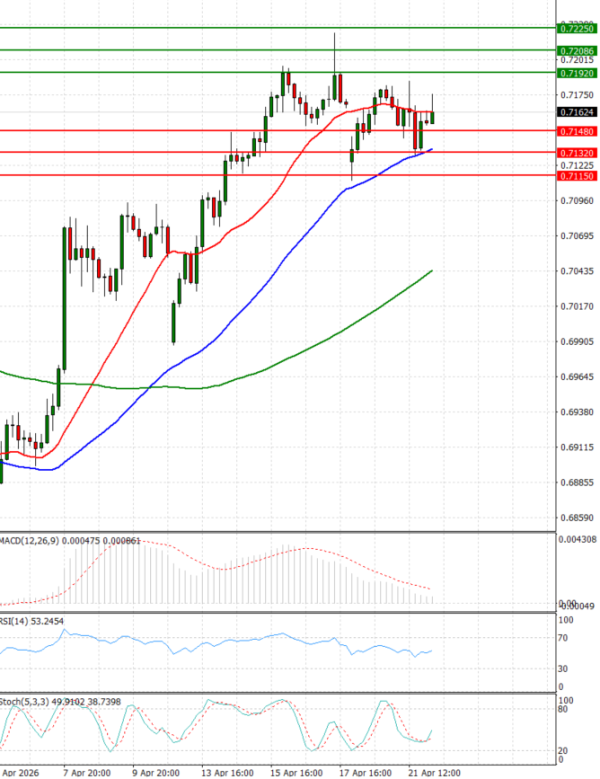Click the 9 Apr 20:00 time label
The width and height of the screenshot is (600, 779).
tap(157, 772)
